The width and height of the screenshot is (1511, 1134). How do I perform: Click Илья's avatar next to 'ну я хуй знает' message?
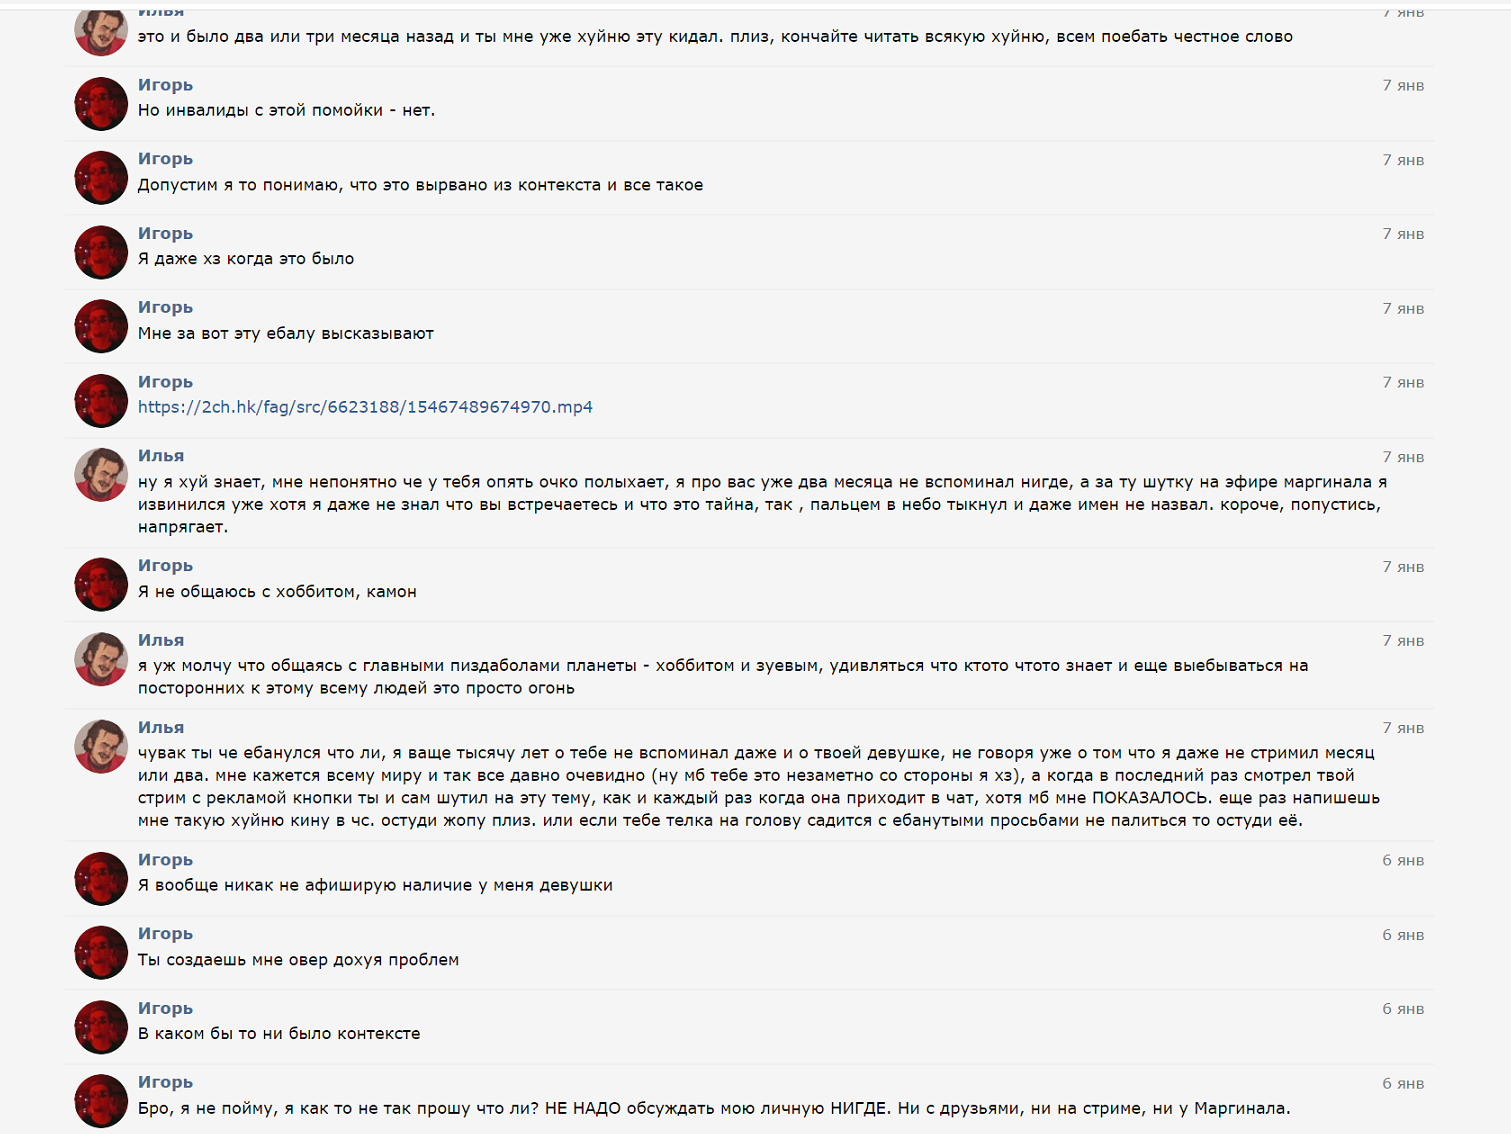[101, 474]
